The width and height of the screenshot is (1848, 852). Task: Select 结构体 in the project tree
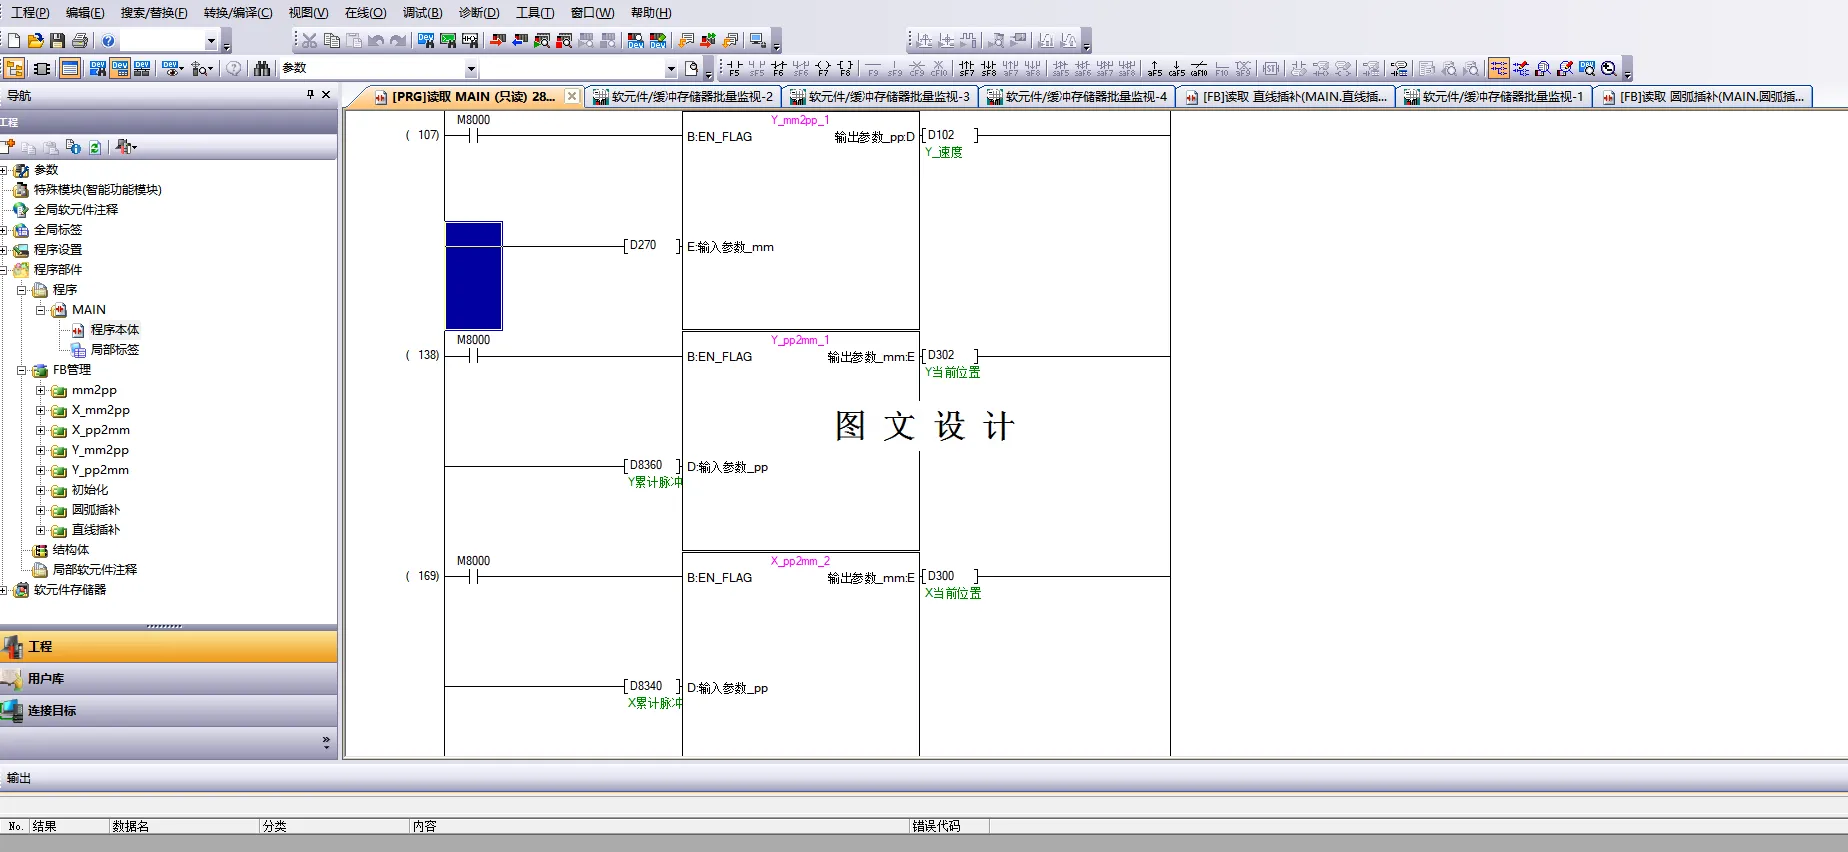tap(71, 550)
